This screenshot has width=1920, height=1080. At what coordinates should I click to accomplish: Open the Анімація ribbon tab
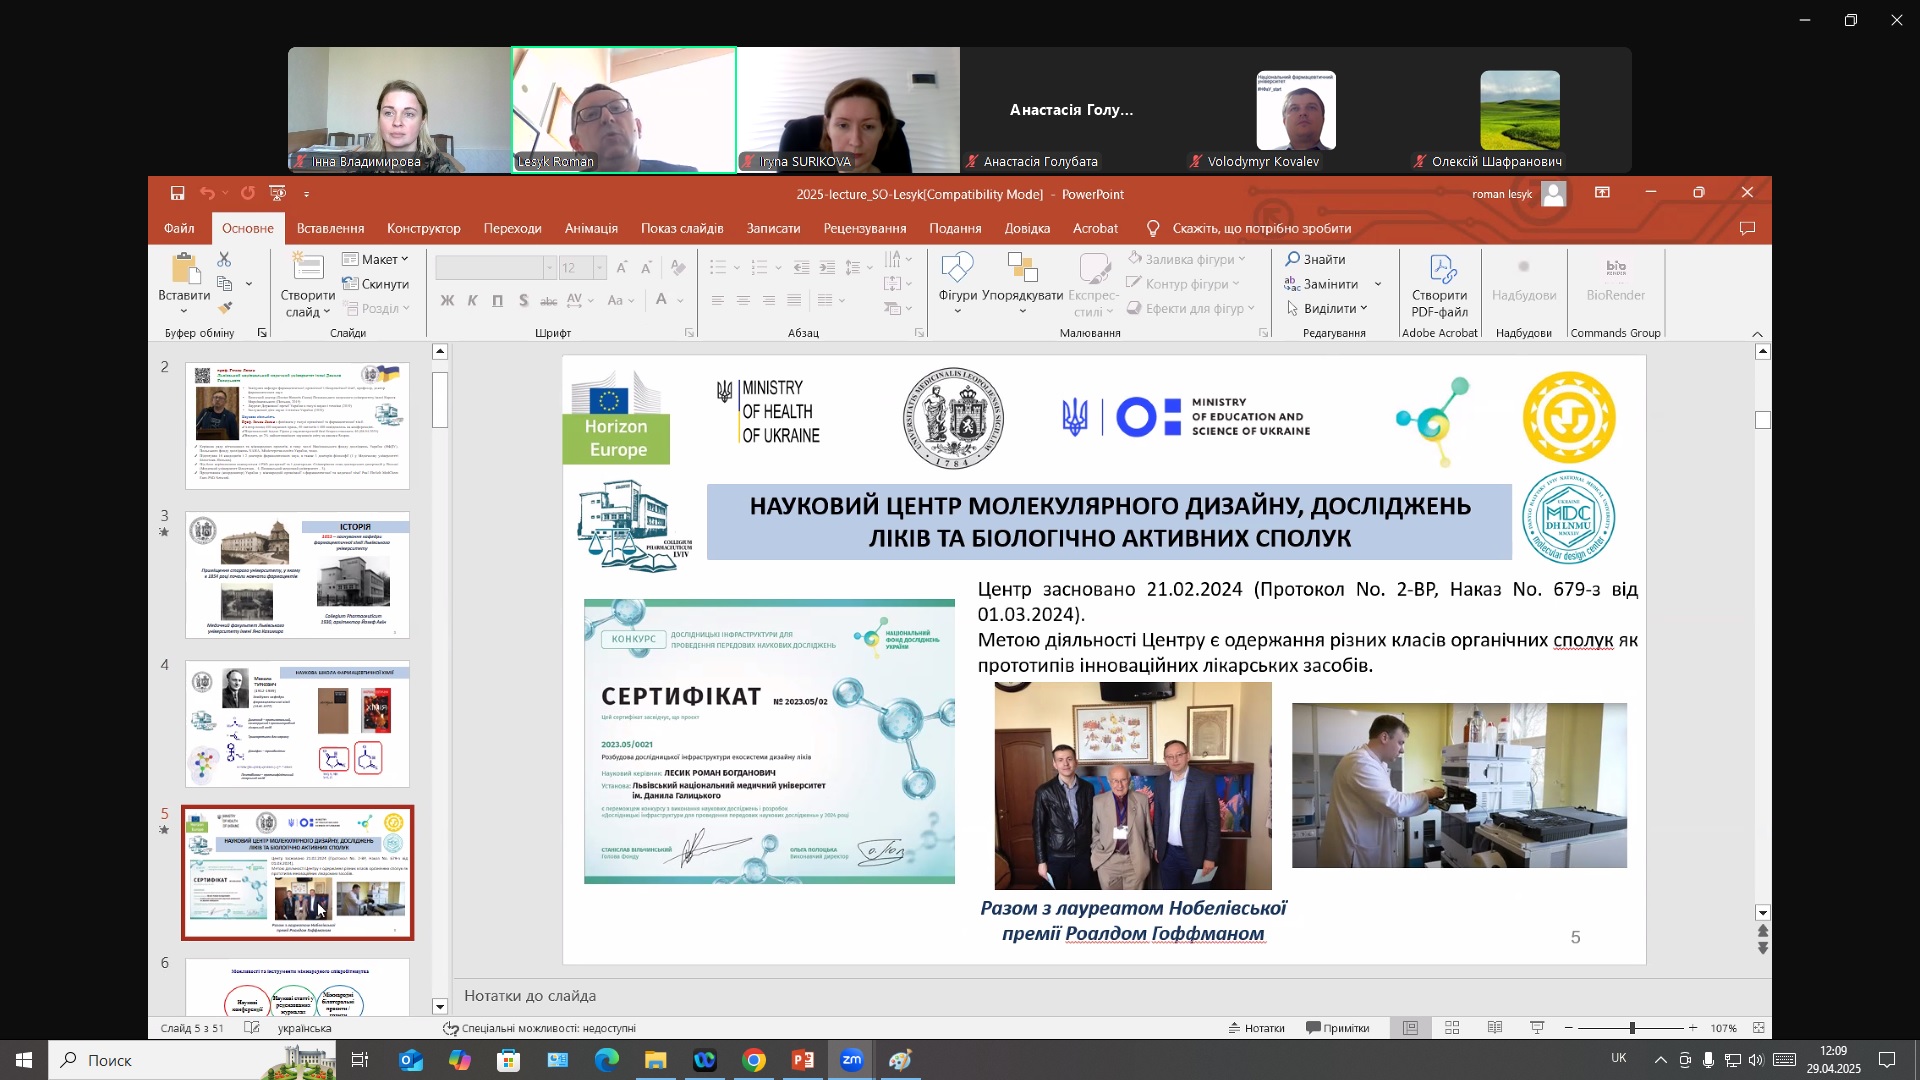tap(591, 228)
